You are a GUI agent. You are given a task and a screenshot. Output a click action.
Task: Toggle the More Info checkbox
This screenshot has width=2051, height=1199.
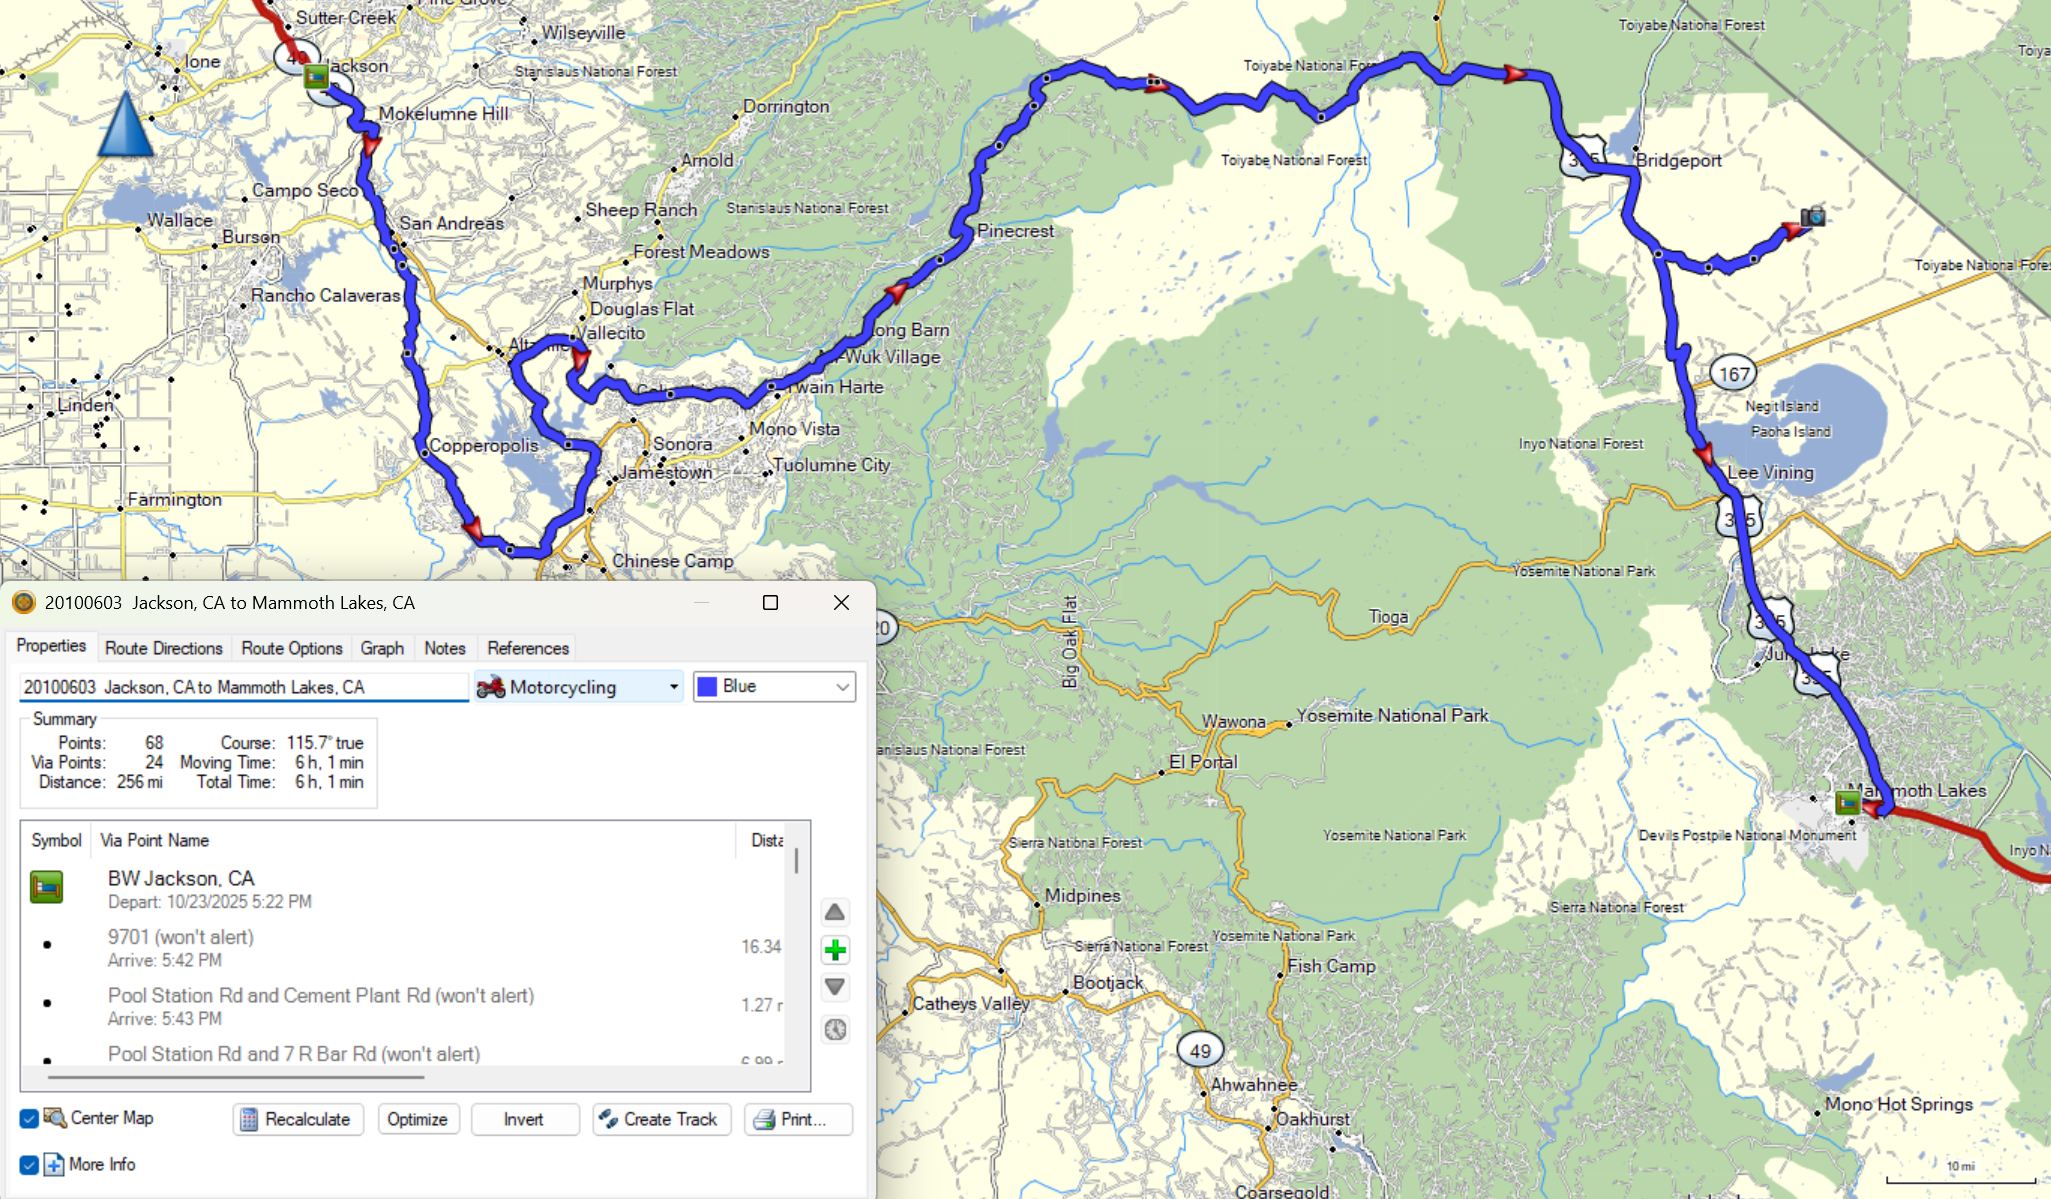pos(29,1165)
